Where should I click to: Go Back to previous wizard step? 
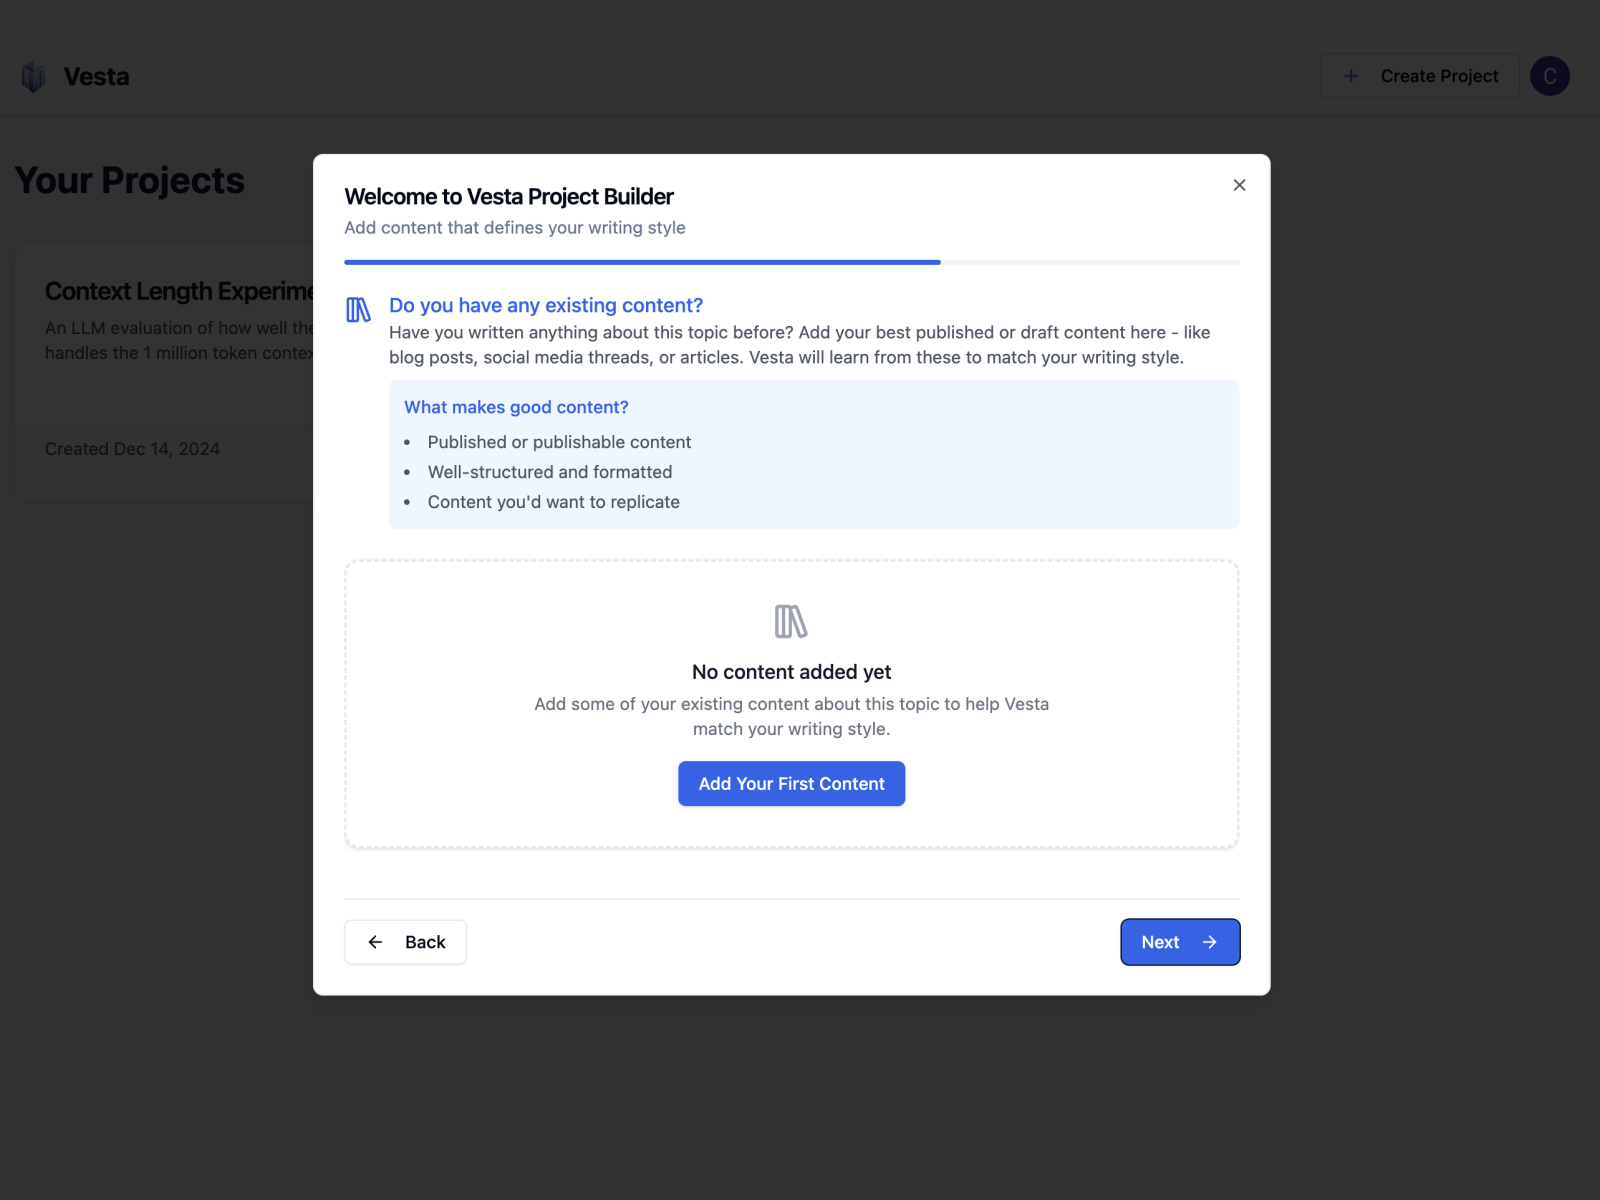pyautogui.click(x=405, y=942)
